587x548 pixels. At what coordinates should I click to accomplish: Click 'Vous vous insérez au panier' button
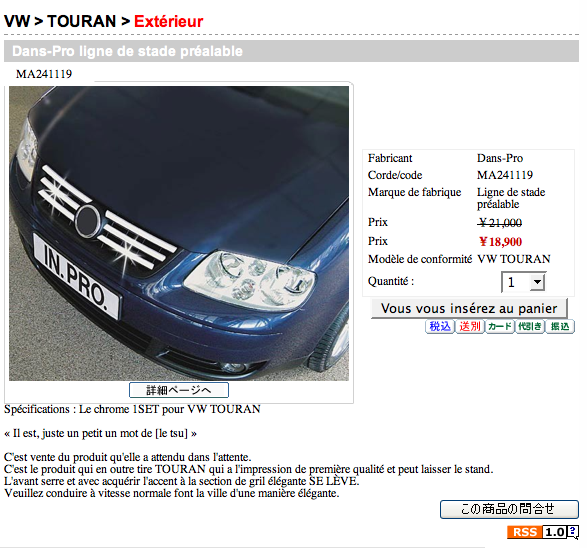469,308
